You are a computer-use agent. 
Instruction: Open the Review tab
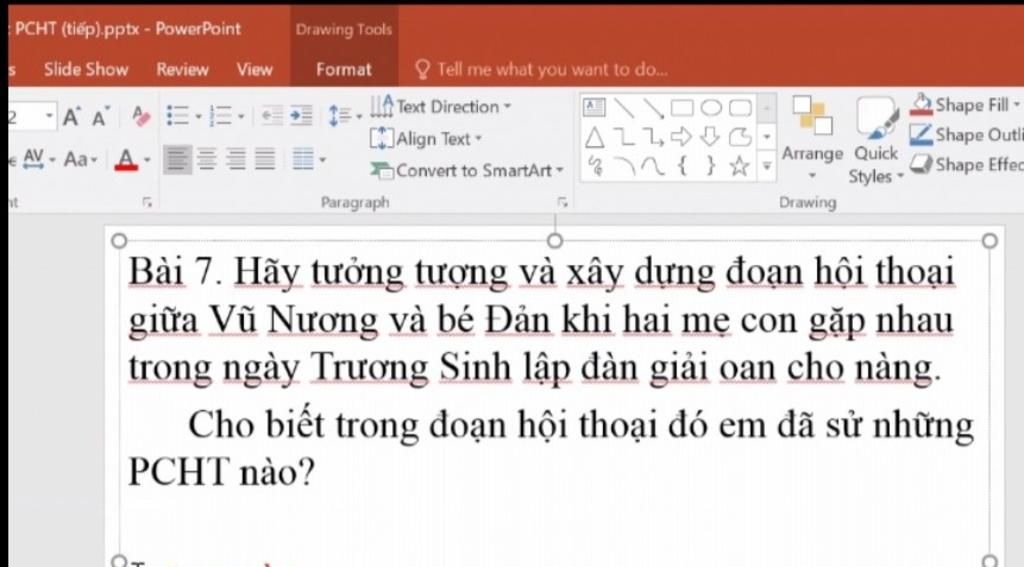[x=182, y=69]
